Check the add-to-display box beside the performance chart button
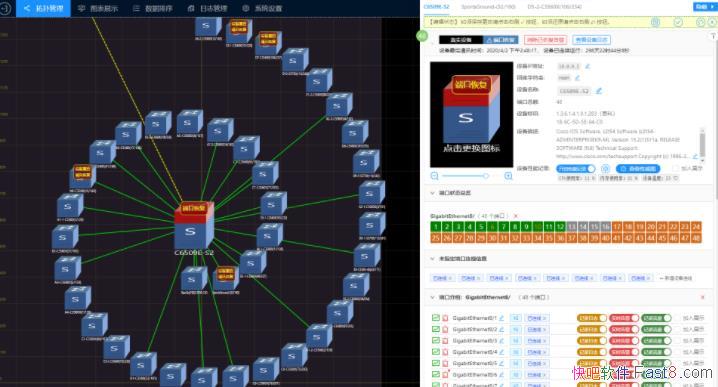 pyautogui.click(x=675, y=169)
